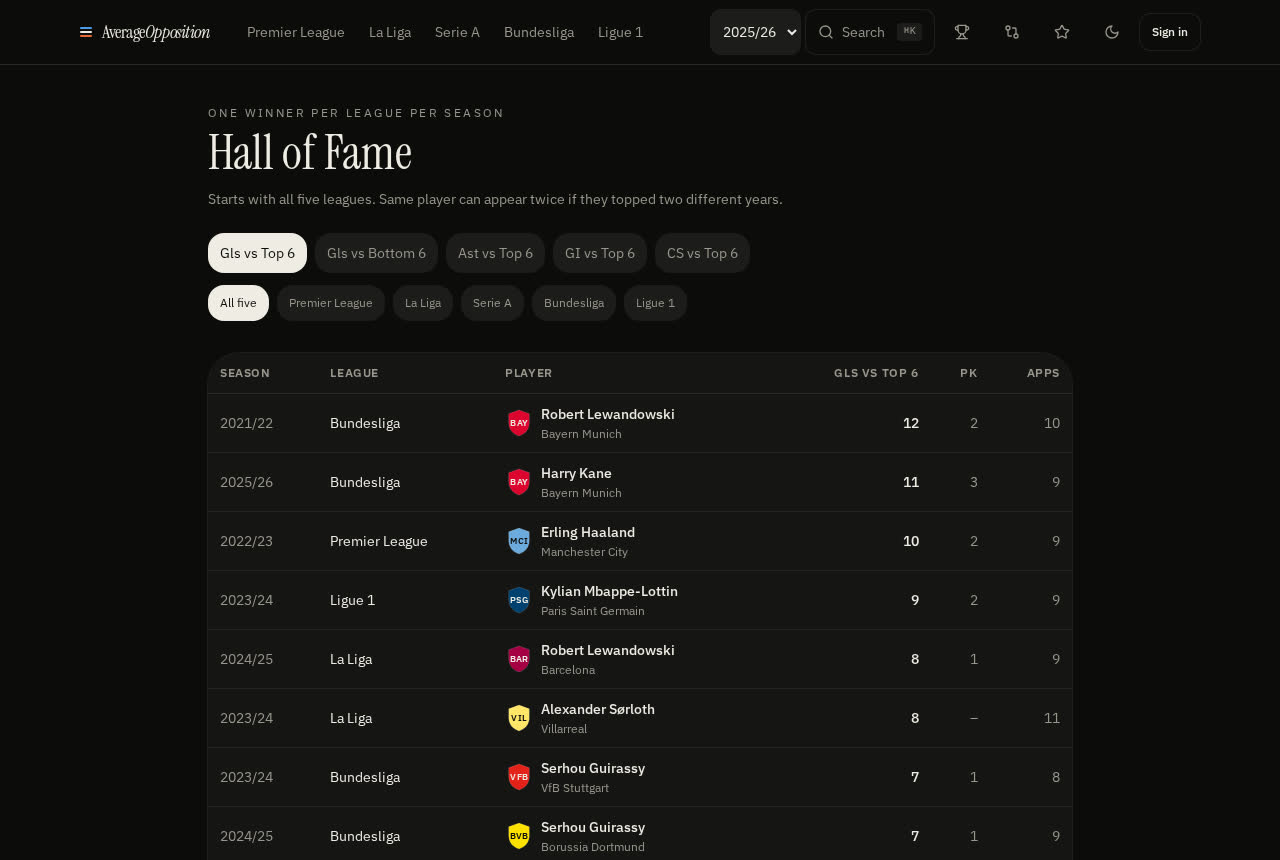The image size is (1280, 860).
Task: Click the Search input field
Action: pyautogui.click(x=870, y=32)
